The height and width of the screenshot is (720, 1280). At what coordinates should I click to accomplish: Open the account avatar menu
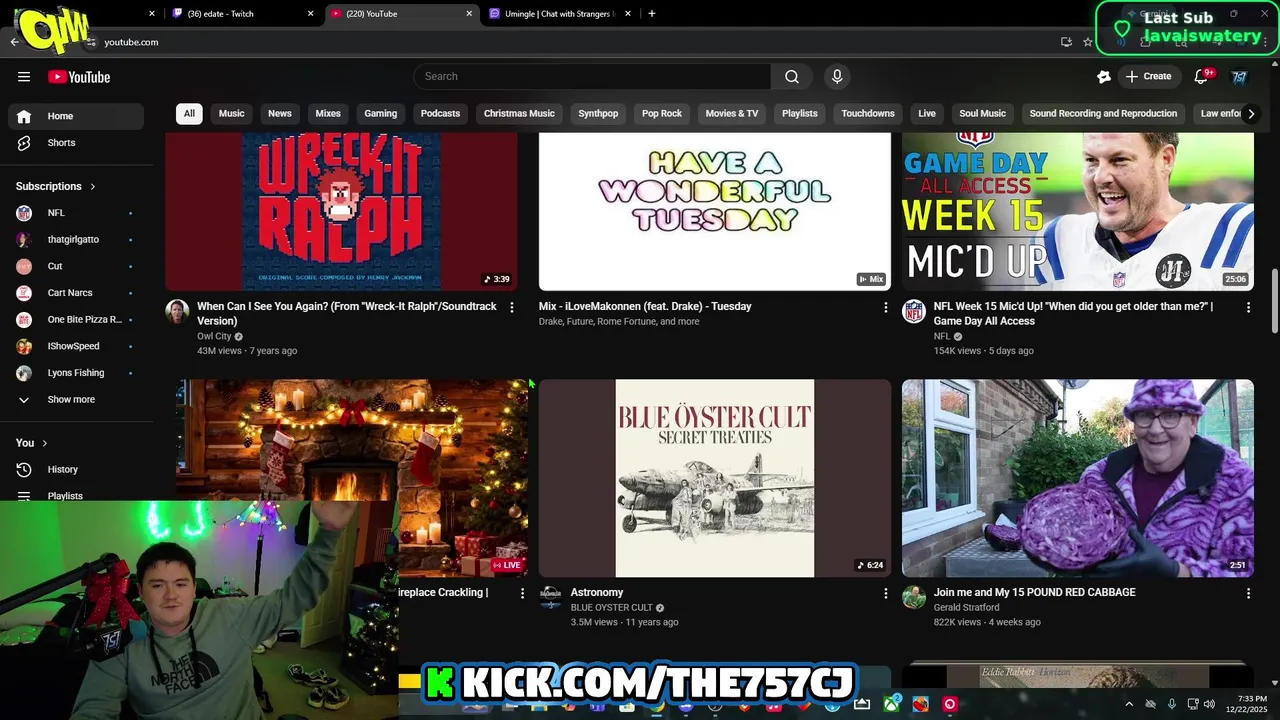coord(1239,77)
